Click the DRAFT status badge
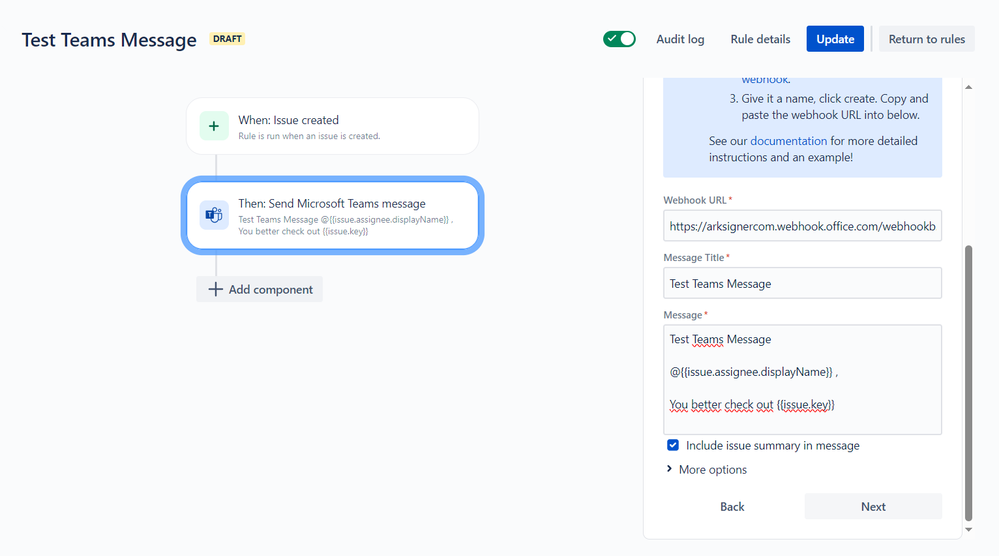 coord(227,39)
